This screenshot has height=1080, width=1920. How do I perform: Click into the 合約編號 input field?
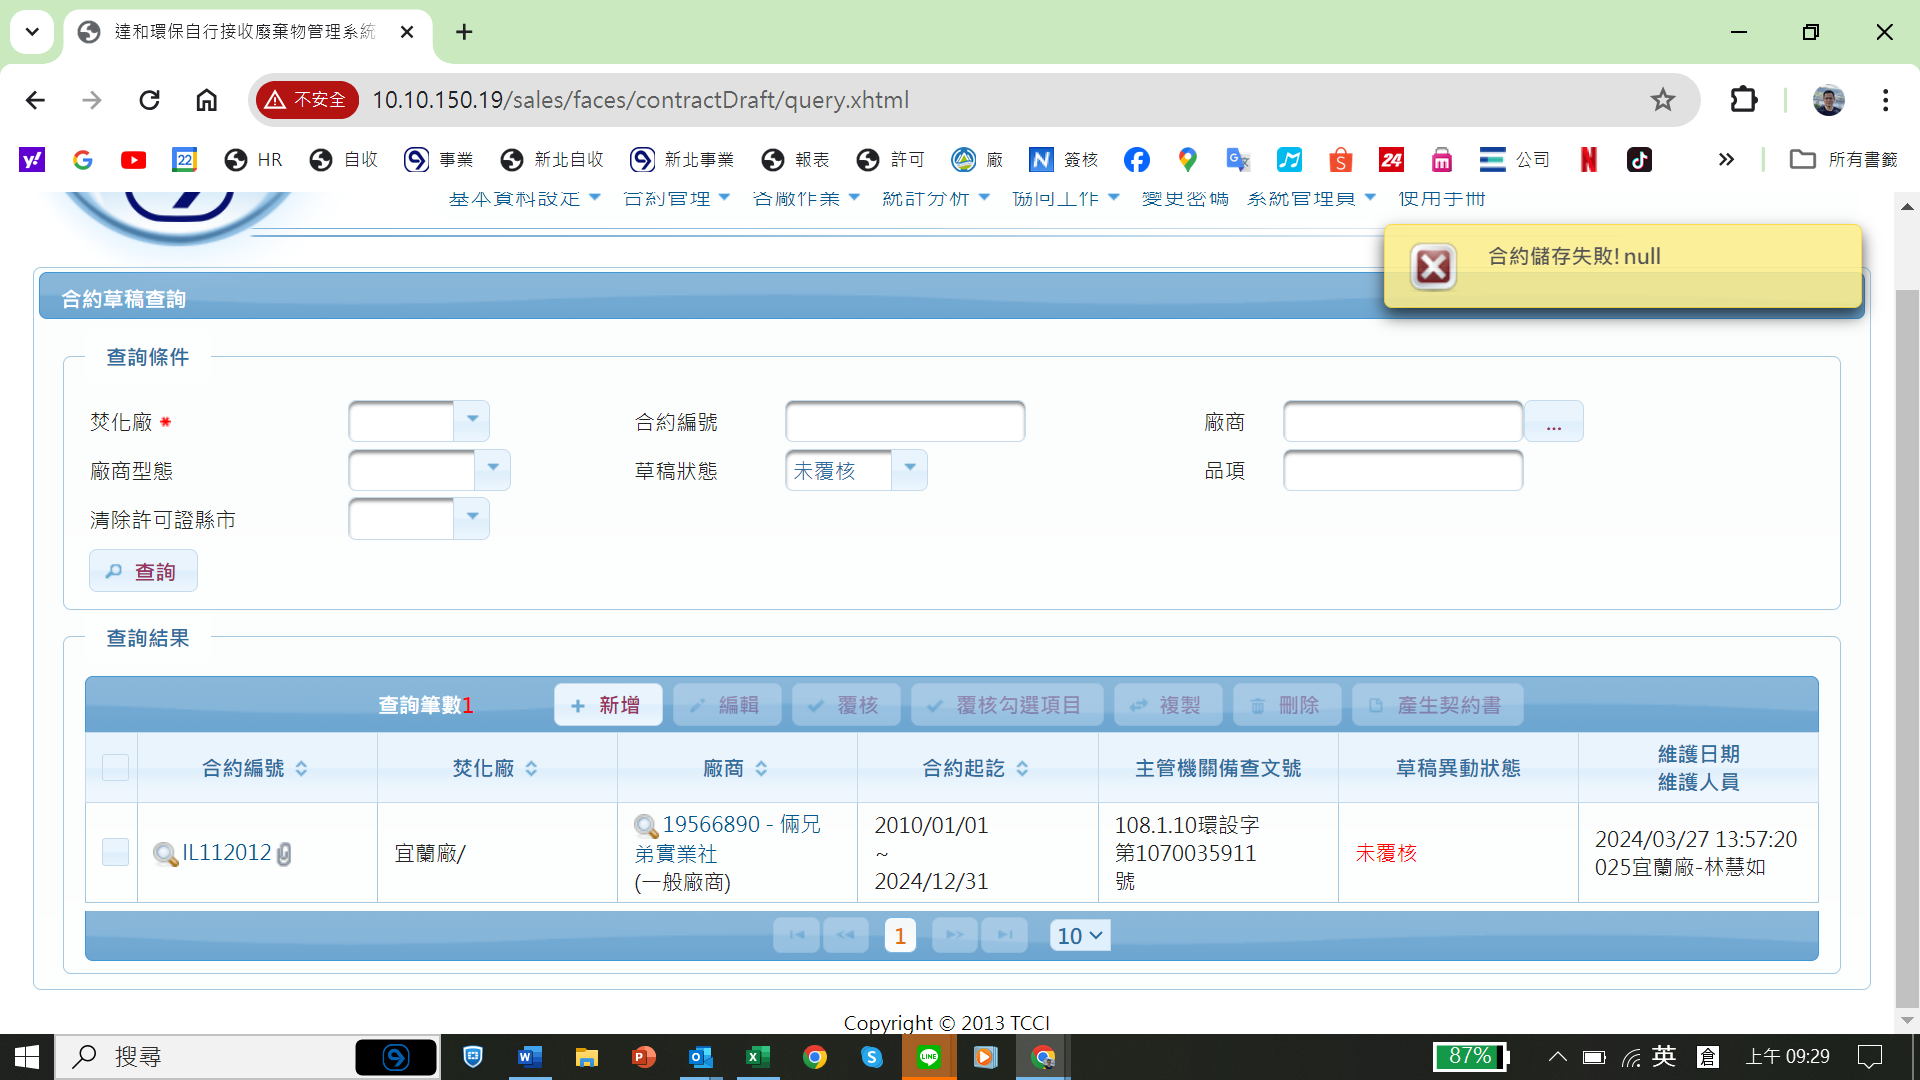(x=905, y=421)
